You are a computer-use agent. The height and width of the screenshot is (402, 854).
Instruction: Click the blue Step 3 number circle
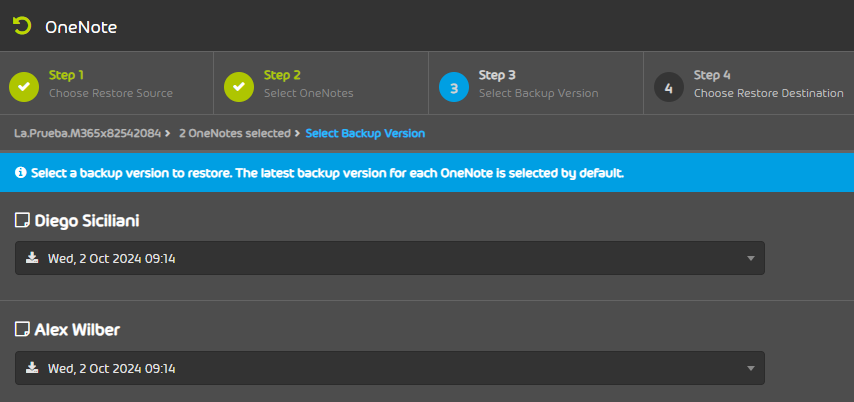[x=454, y=87]
